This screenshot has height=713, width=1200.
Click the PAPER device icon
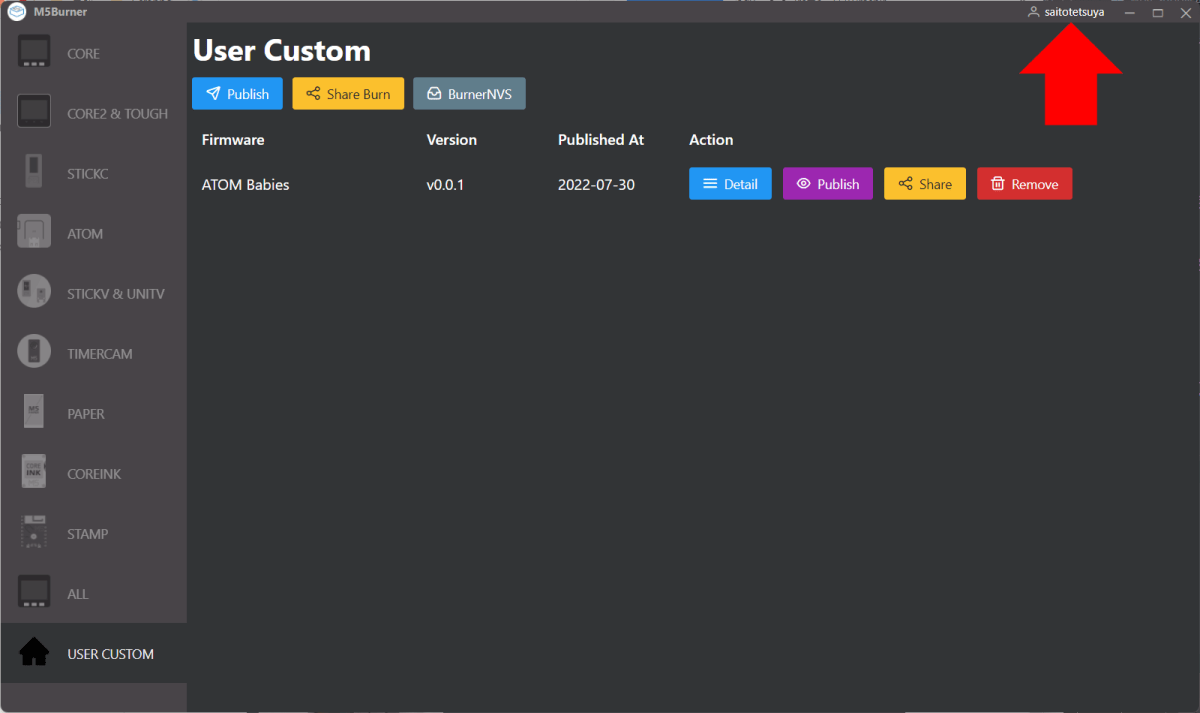click(34, 413)
